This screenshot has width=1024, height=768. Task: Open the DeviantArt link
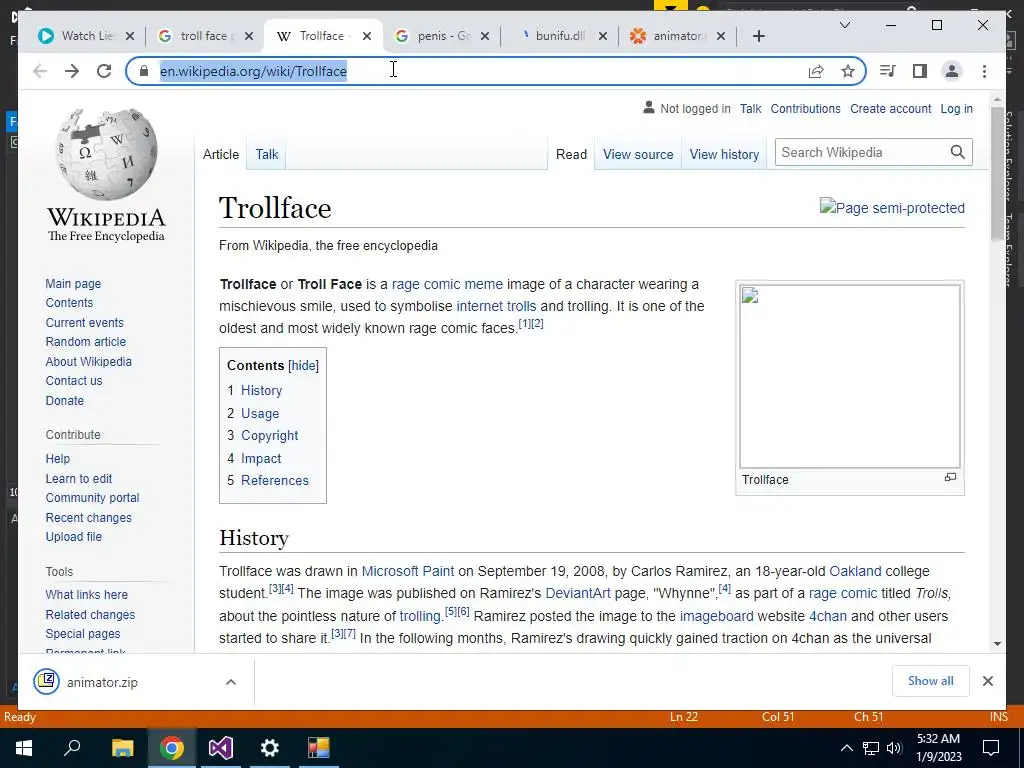point(577,593)
